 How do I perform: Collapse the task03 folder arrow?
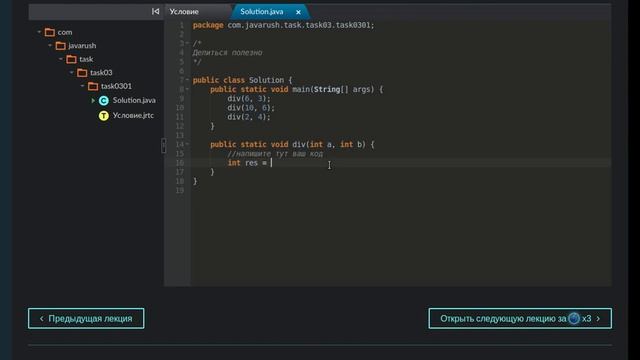pos(71,72)
